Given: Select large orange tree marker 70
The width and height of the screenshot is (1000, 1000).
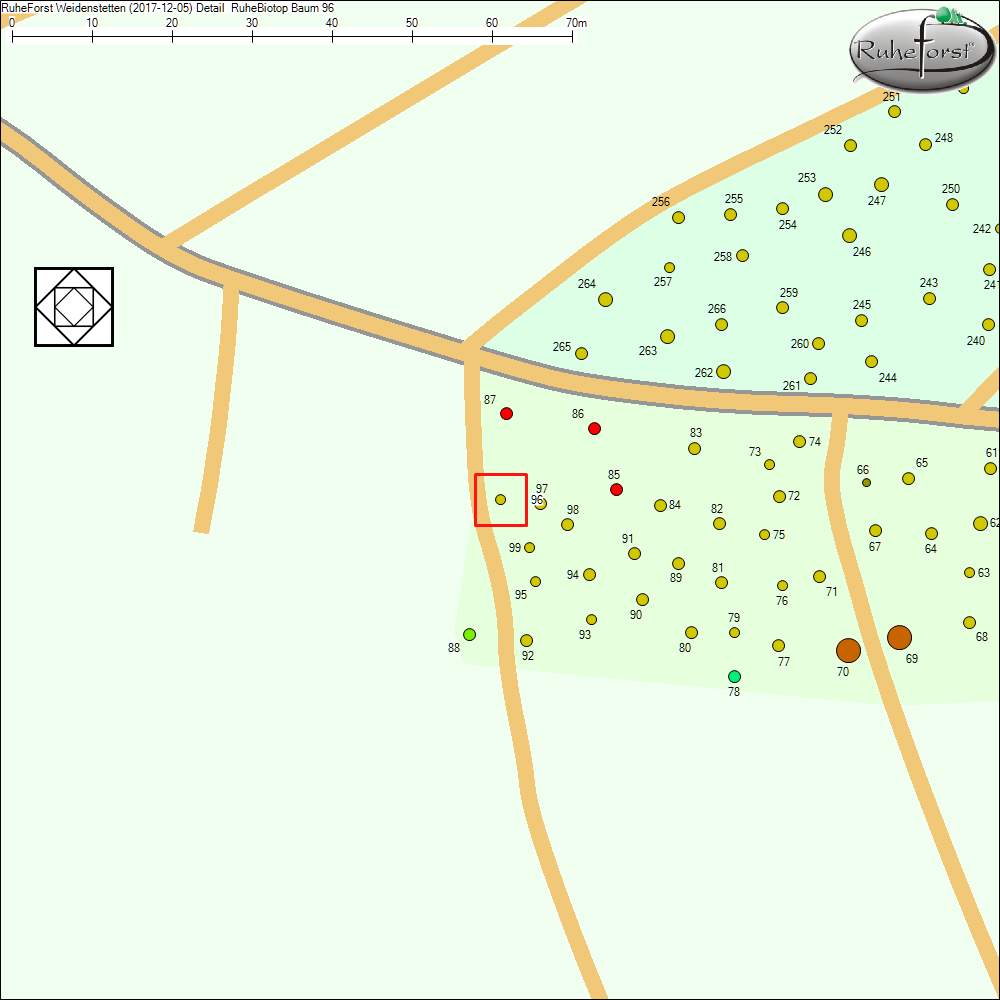Looking at the screenshot, I should 848,651.
